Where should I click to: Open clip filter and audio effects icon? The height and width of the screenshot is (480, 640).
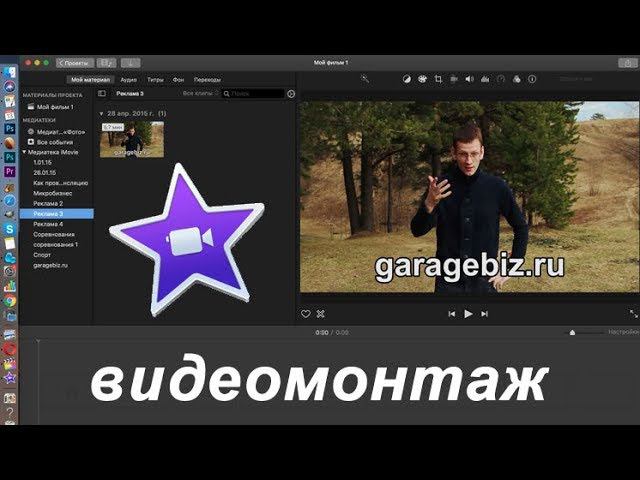pos(517,79)
